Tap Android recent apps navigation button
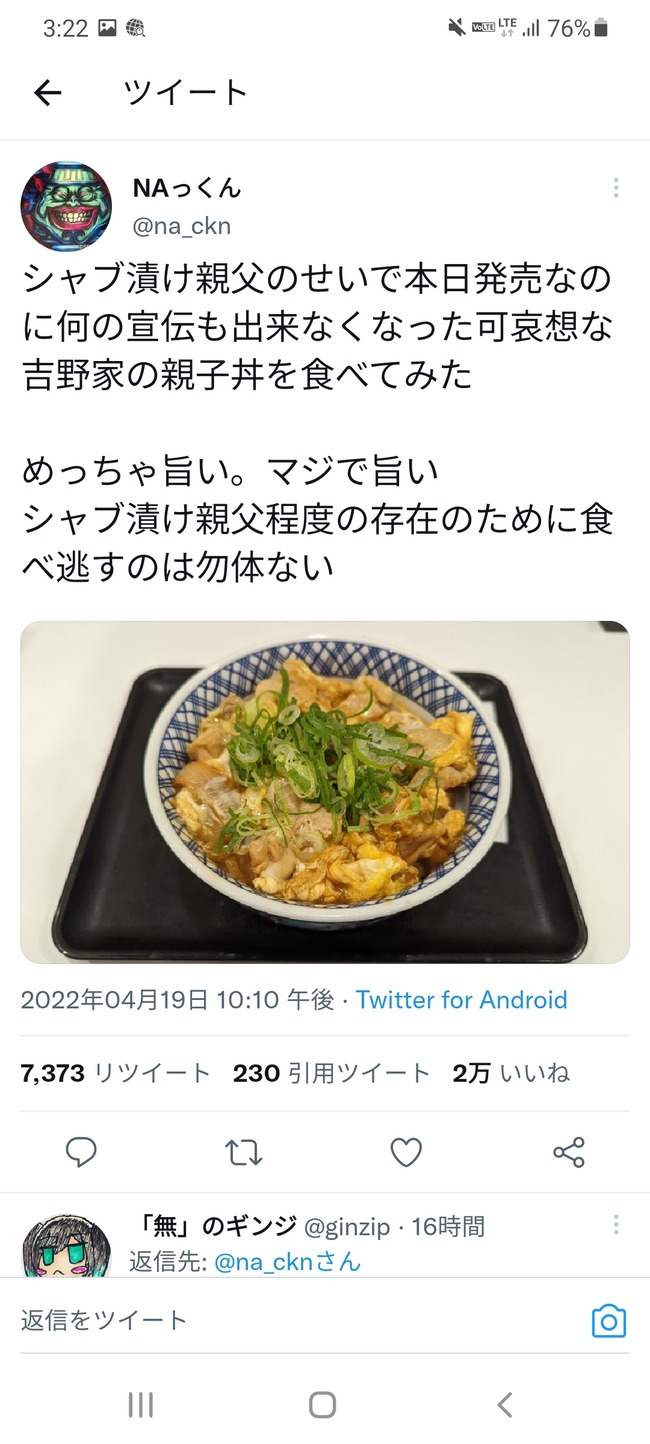This screenshot has width=650, height=1444. [x=141, y=1405]
